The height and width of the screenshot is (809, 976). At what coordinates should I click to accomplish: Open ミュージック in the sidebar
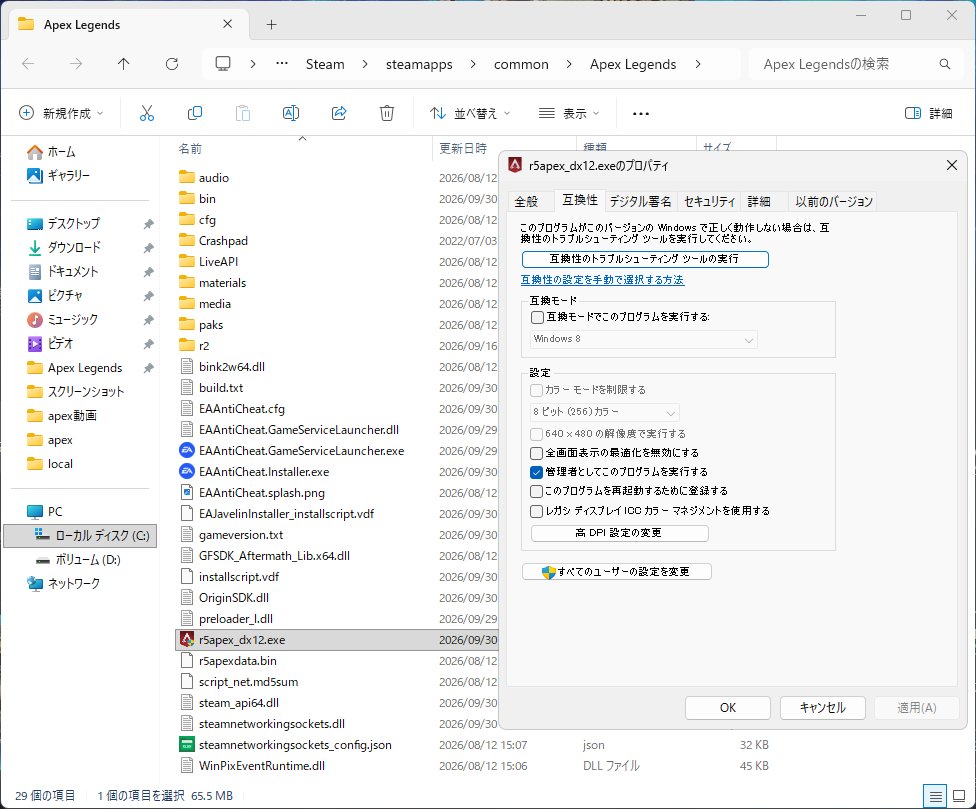coord(62,319)
